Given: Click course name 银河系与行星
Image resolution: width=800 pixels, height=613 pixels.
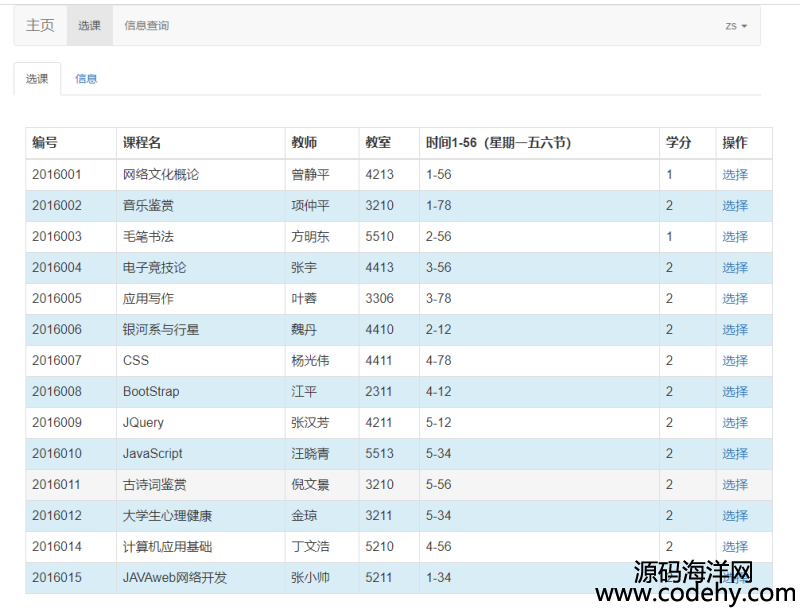Looking at the screenshot, I should click(161, 330).
